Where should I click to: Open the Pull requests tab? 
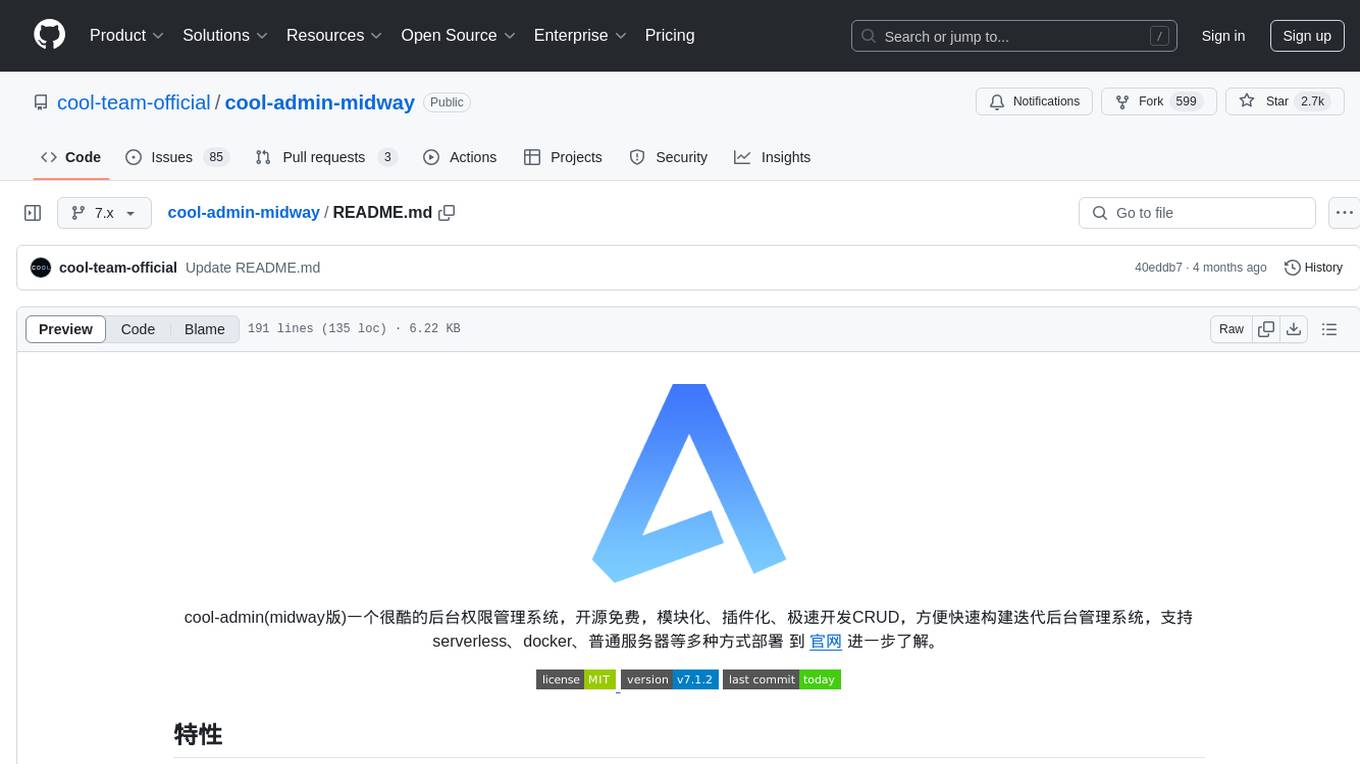pos(326,157)
